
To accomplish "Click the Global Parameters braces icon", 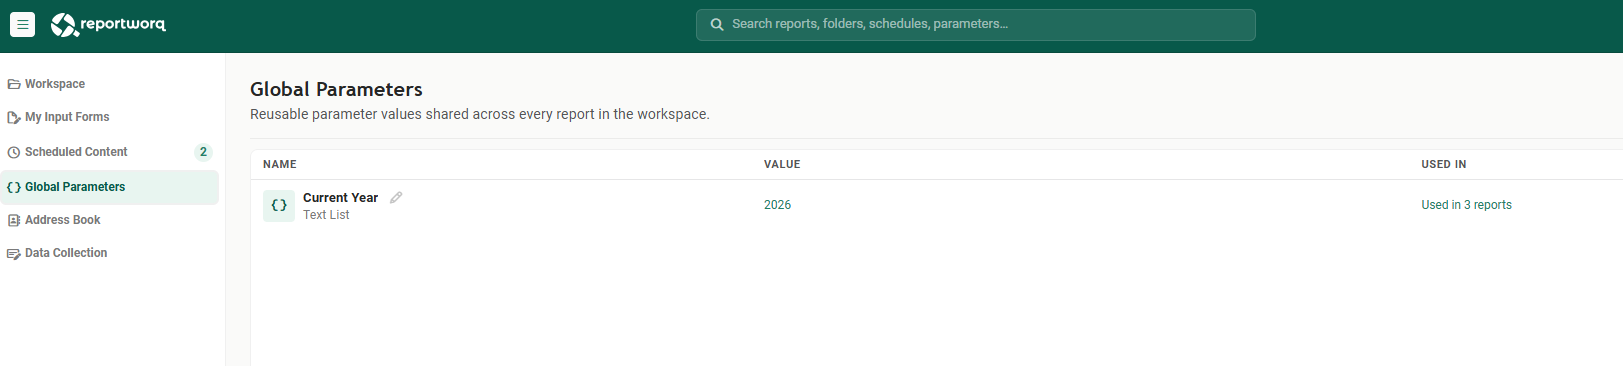I will (x=14, y=188).
